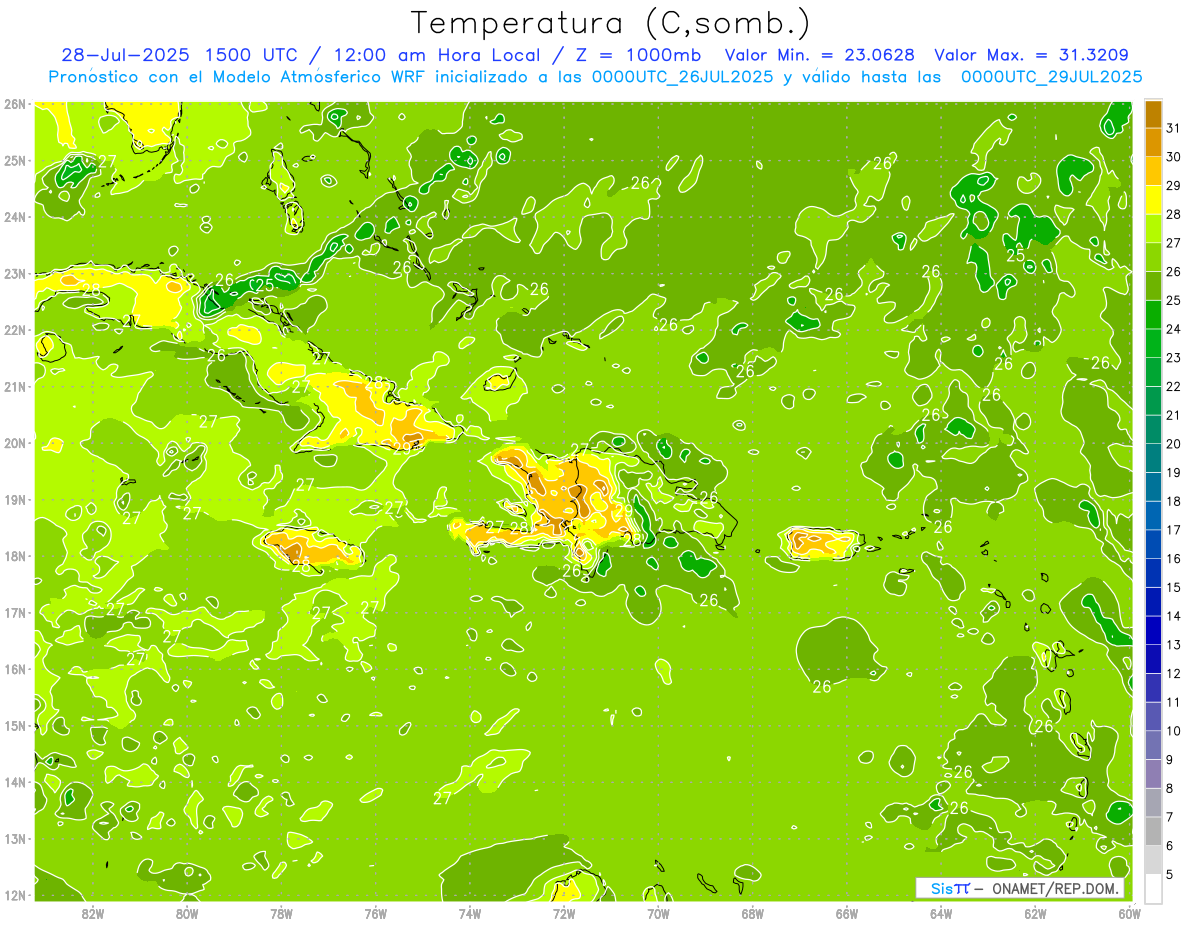Click the 13N latitude axis label
This screenshot has width=1200, height=927.
pyautogui.click(x=14, y=839)
